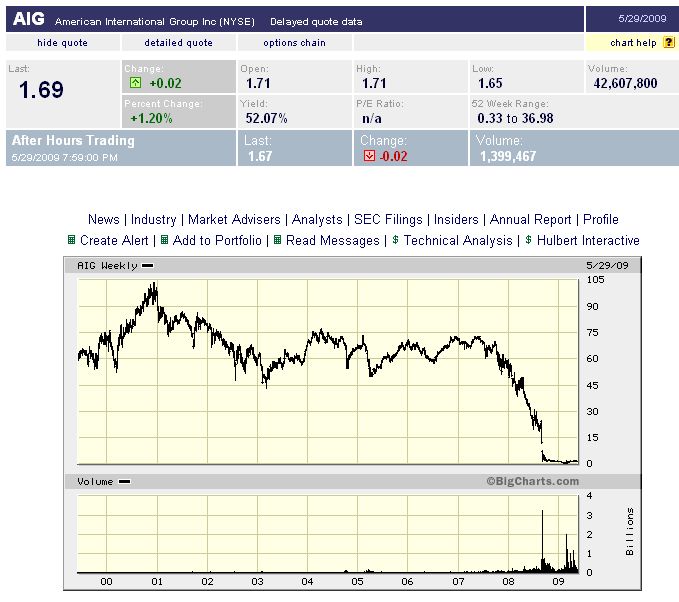Click the dollar icon before Hulbert Interactive
679x602 pixels.
click(x=529, y=240)
